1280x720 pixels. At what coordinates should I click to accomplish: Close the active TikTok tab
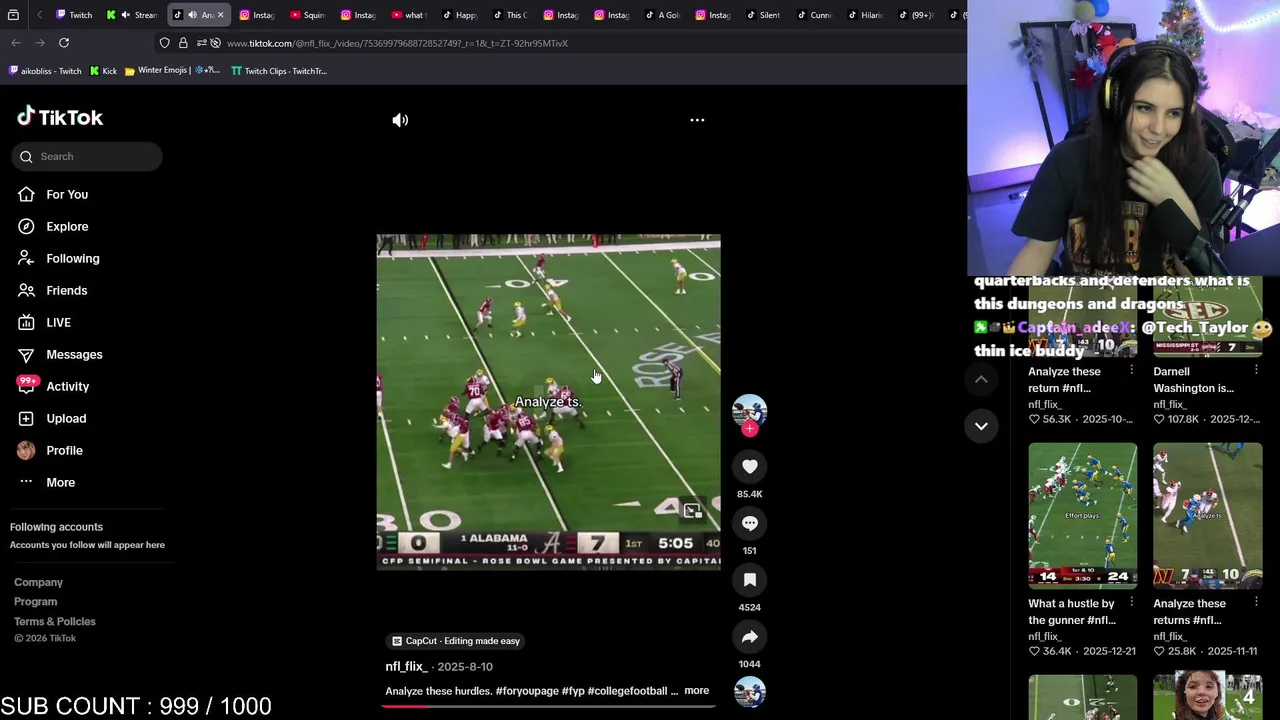(x=221, y=15)
